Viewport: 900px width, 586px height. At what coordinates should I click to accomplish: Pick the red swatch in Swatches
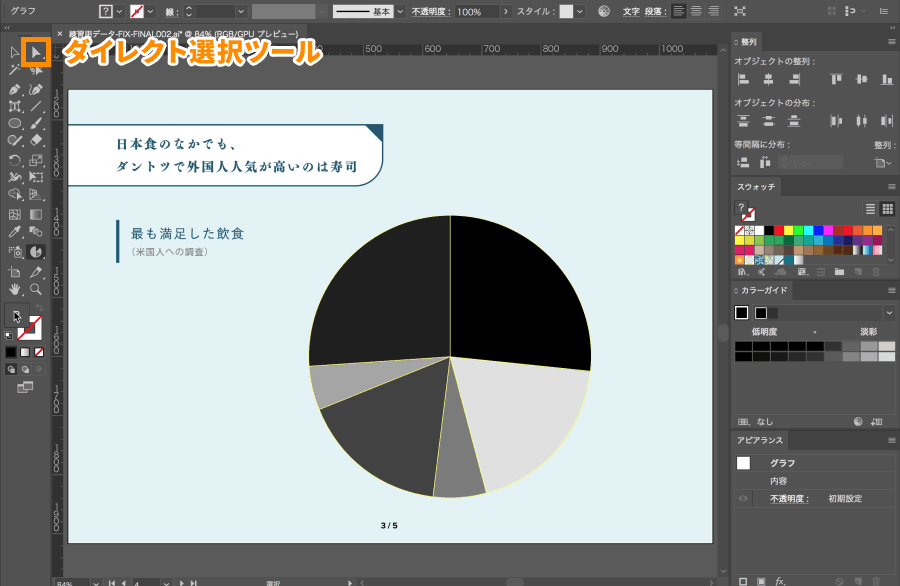(779, 230)
